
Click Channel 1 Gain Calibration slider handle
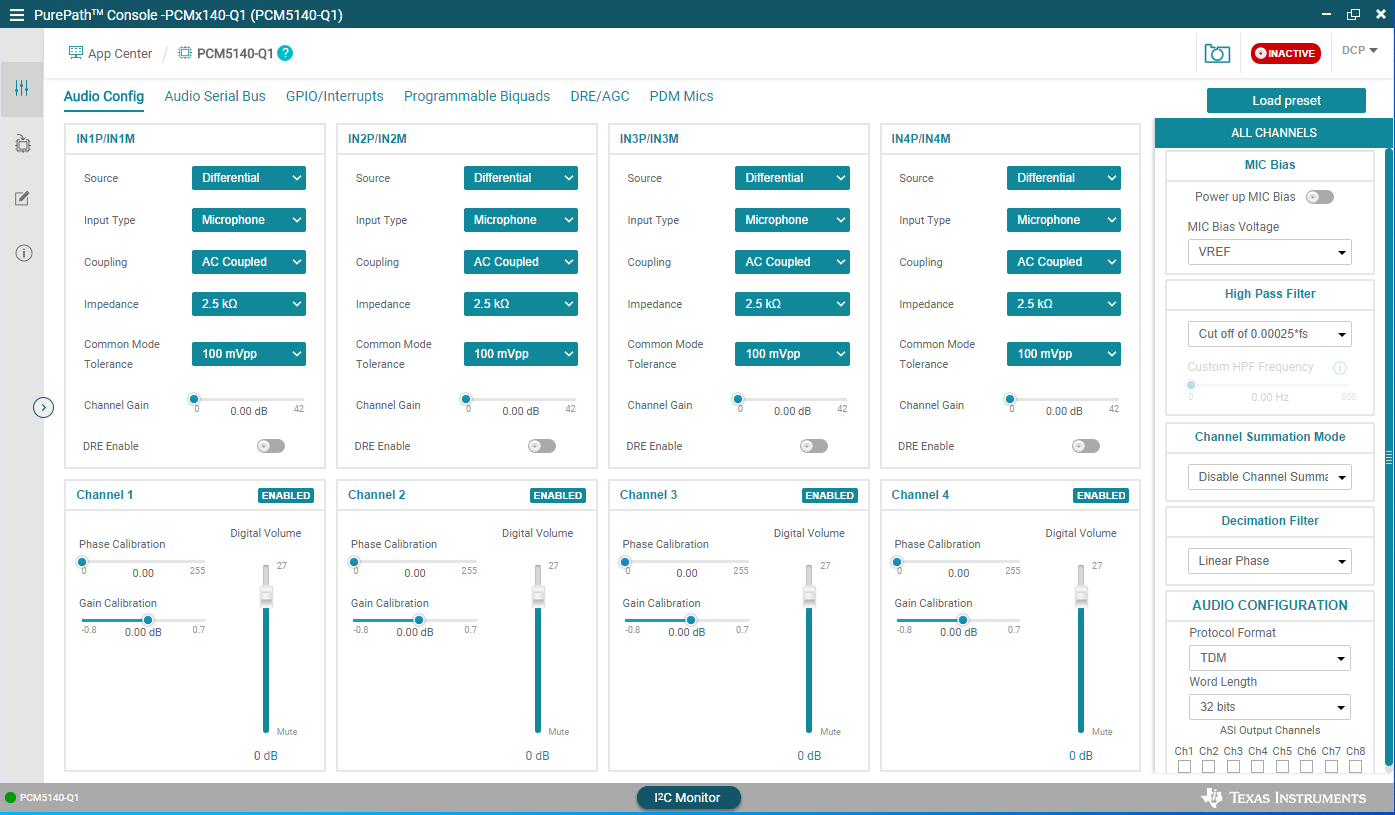click(147, 620)
